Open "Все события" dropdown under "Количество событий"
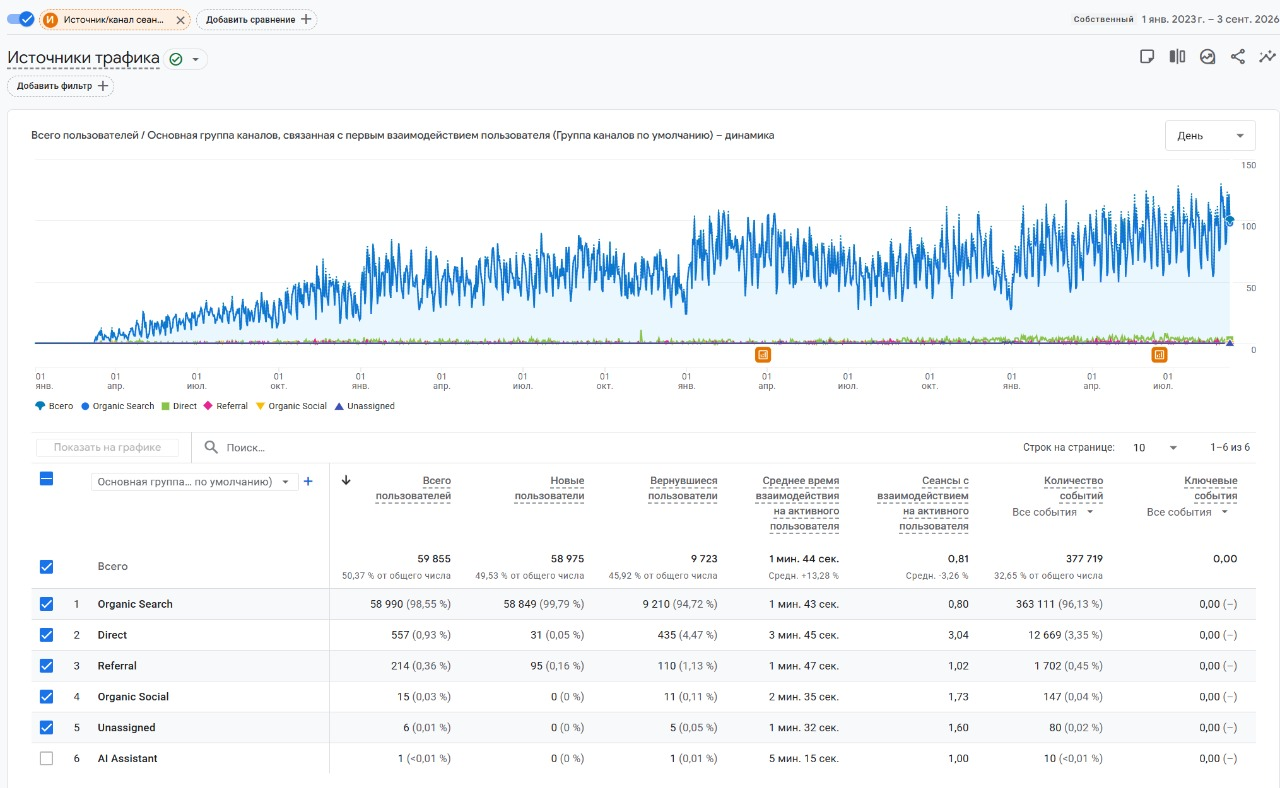Image resolution: width=1280 pixels, height=788 pixels. click(x=1053, y=512)
